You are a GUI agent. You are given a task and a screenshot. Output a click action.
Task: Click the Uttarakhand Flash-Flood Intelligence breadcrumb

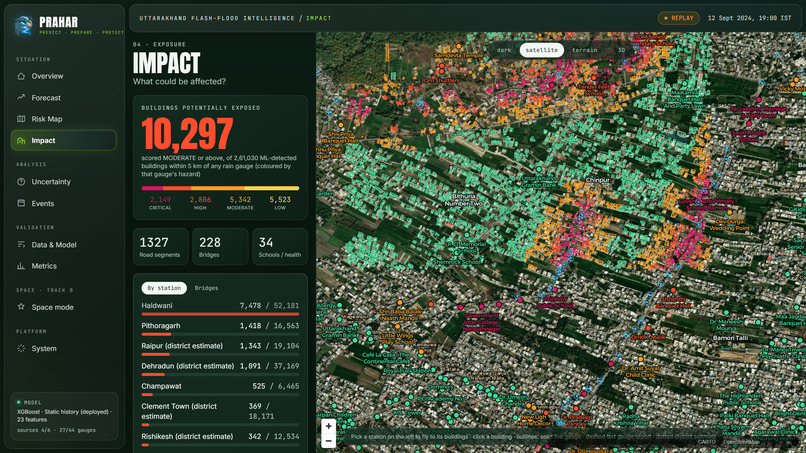[217, 18]
